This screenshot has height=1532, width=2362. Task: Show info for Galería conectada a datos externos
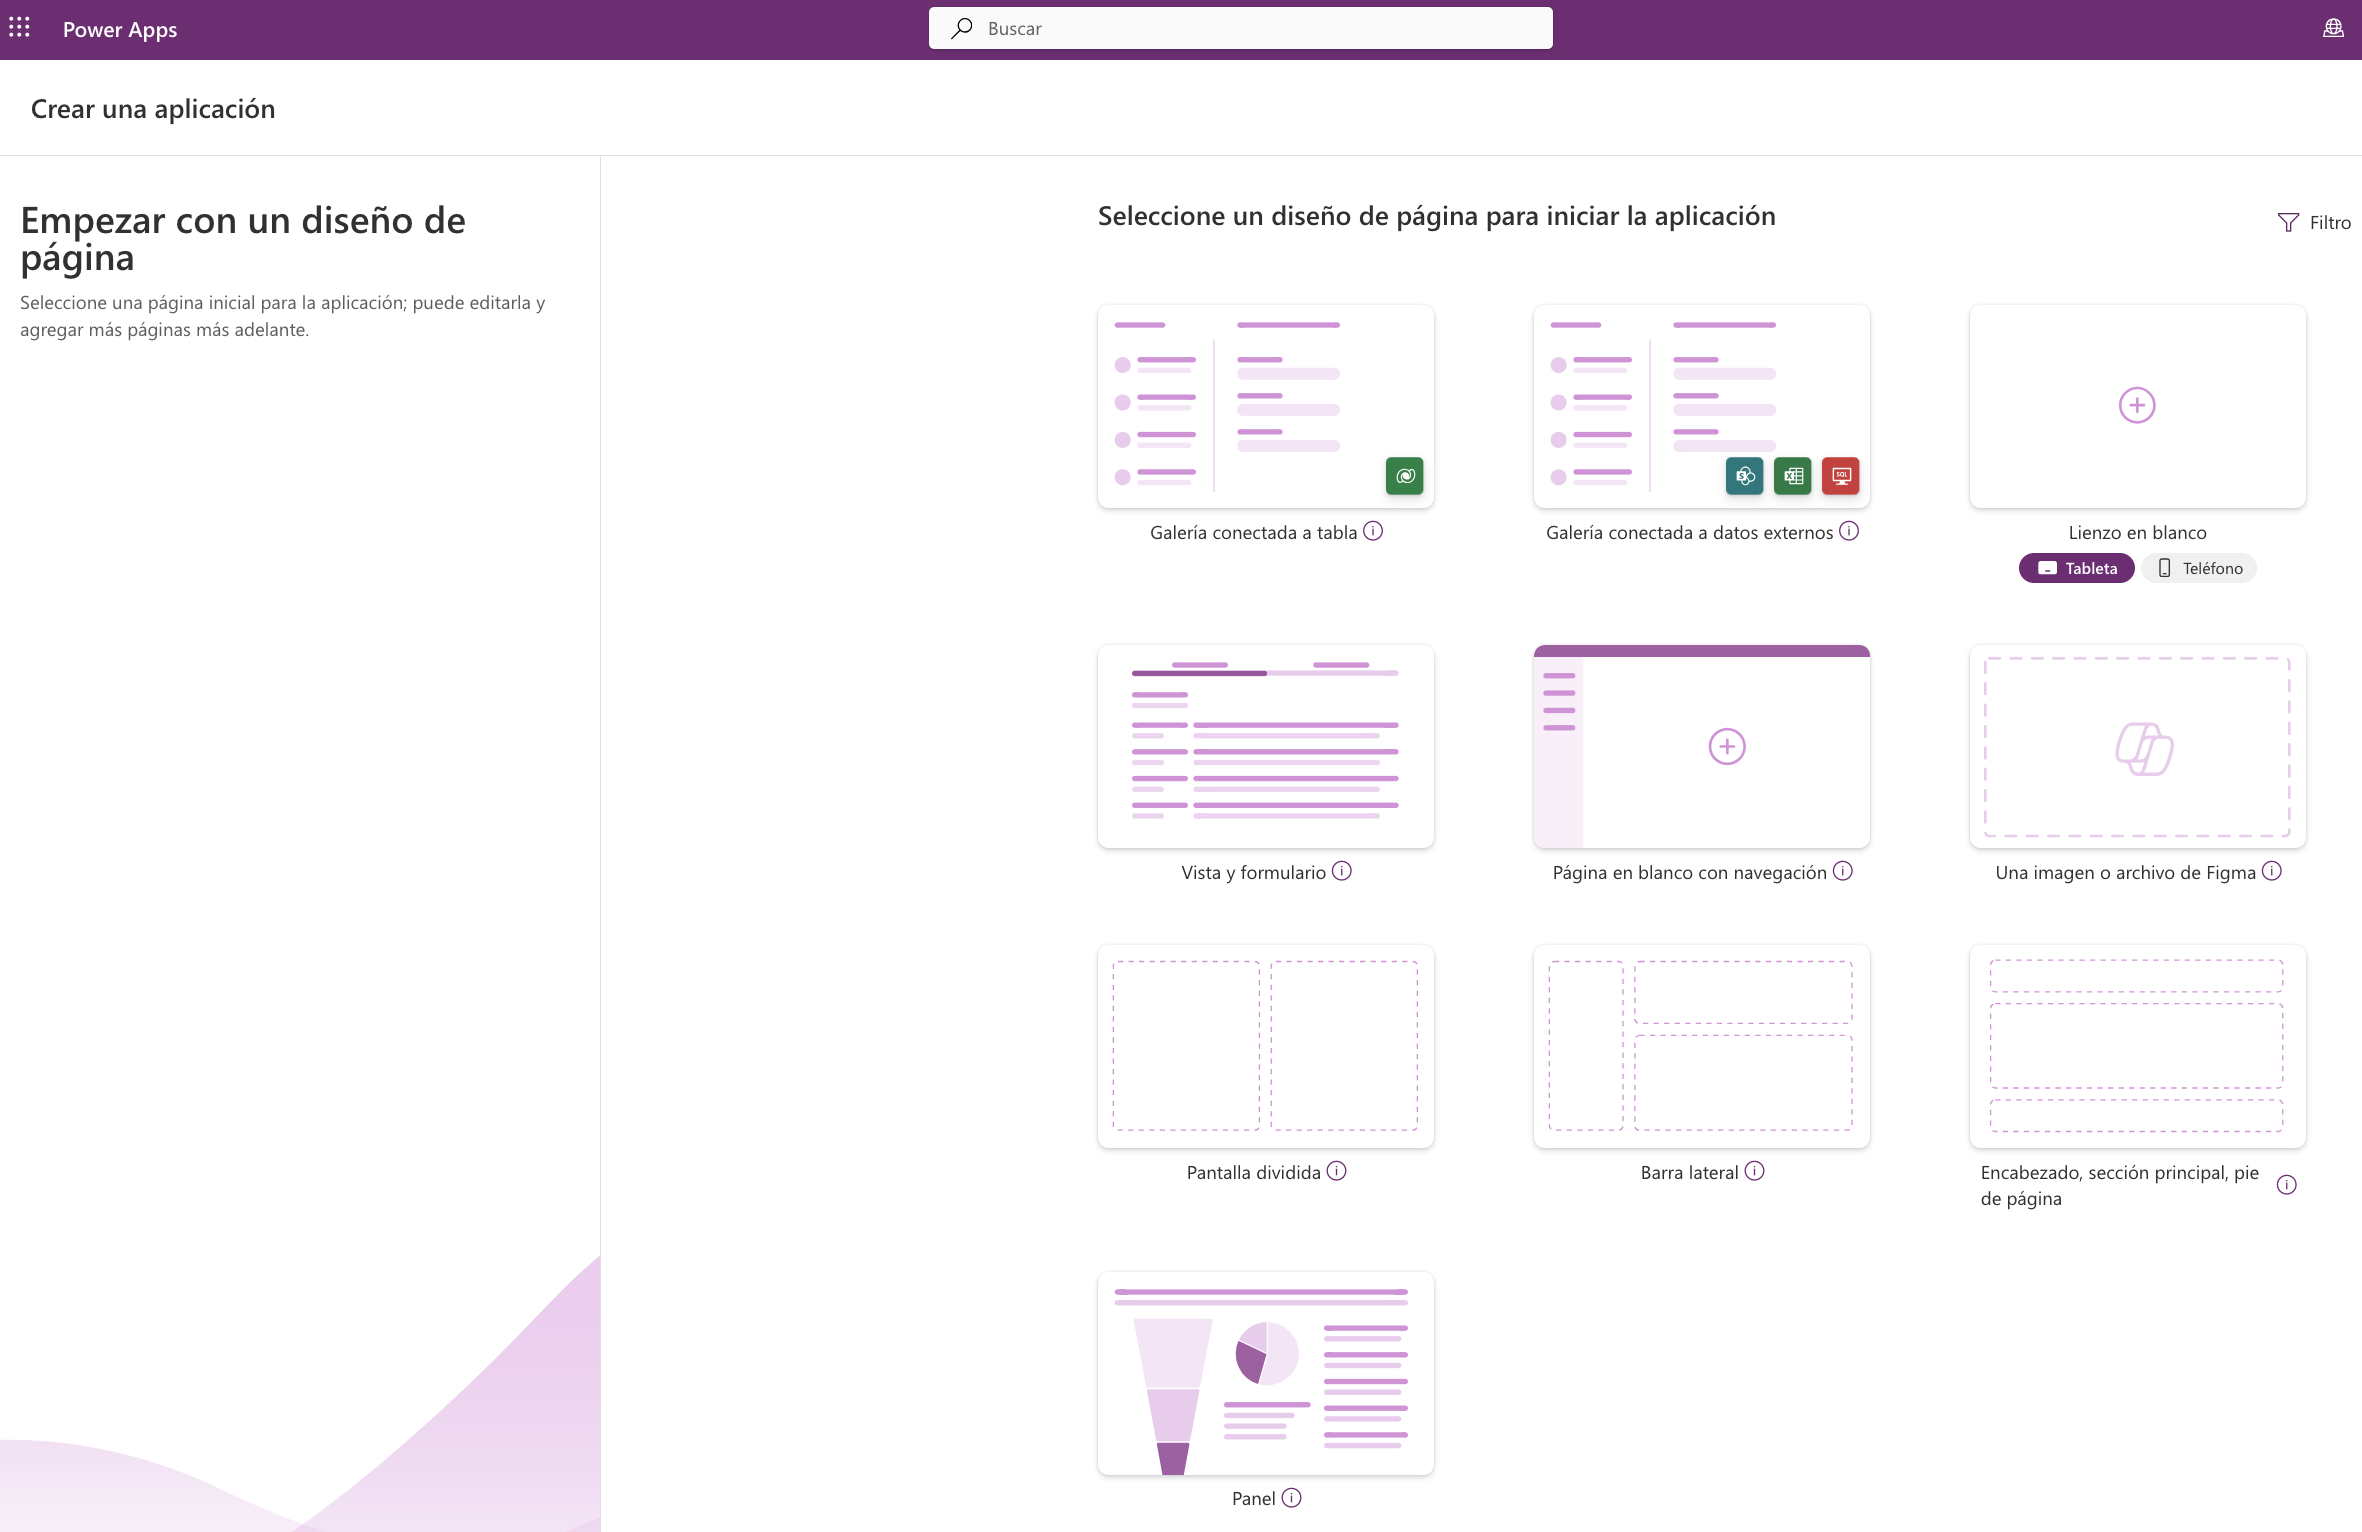point(1849,531)
